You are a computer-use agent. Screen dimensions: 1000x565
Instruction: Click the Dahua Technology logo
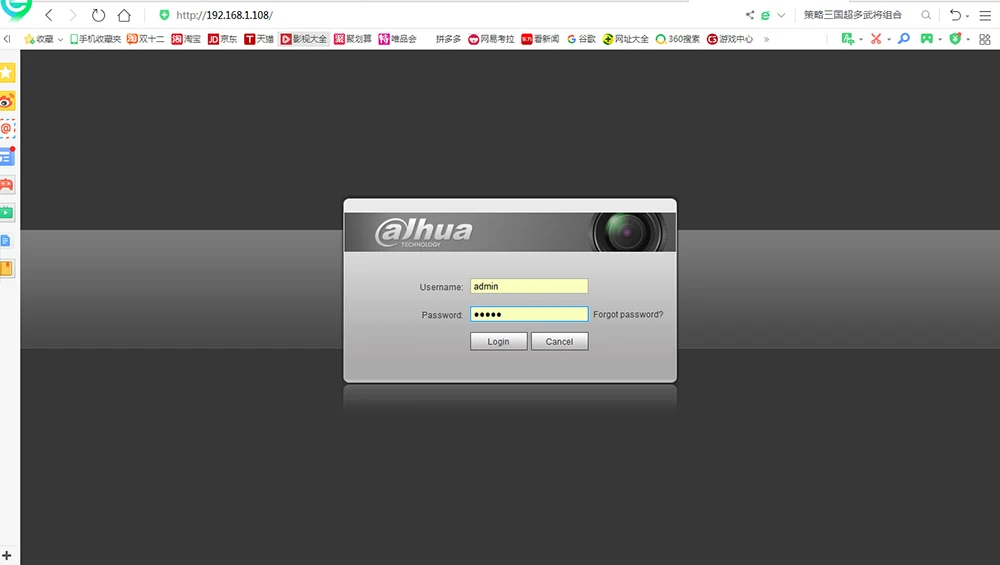pos(423,233)
